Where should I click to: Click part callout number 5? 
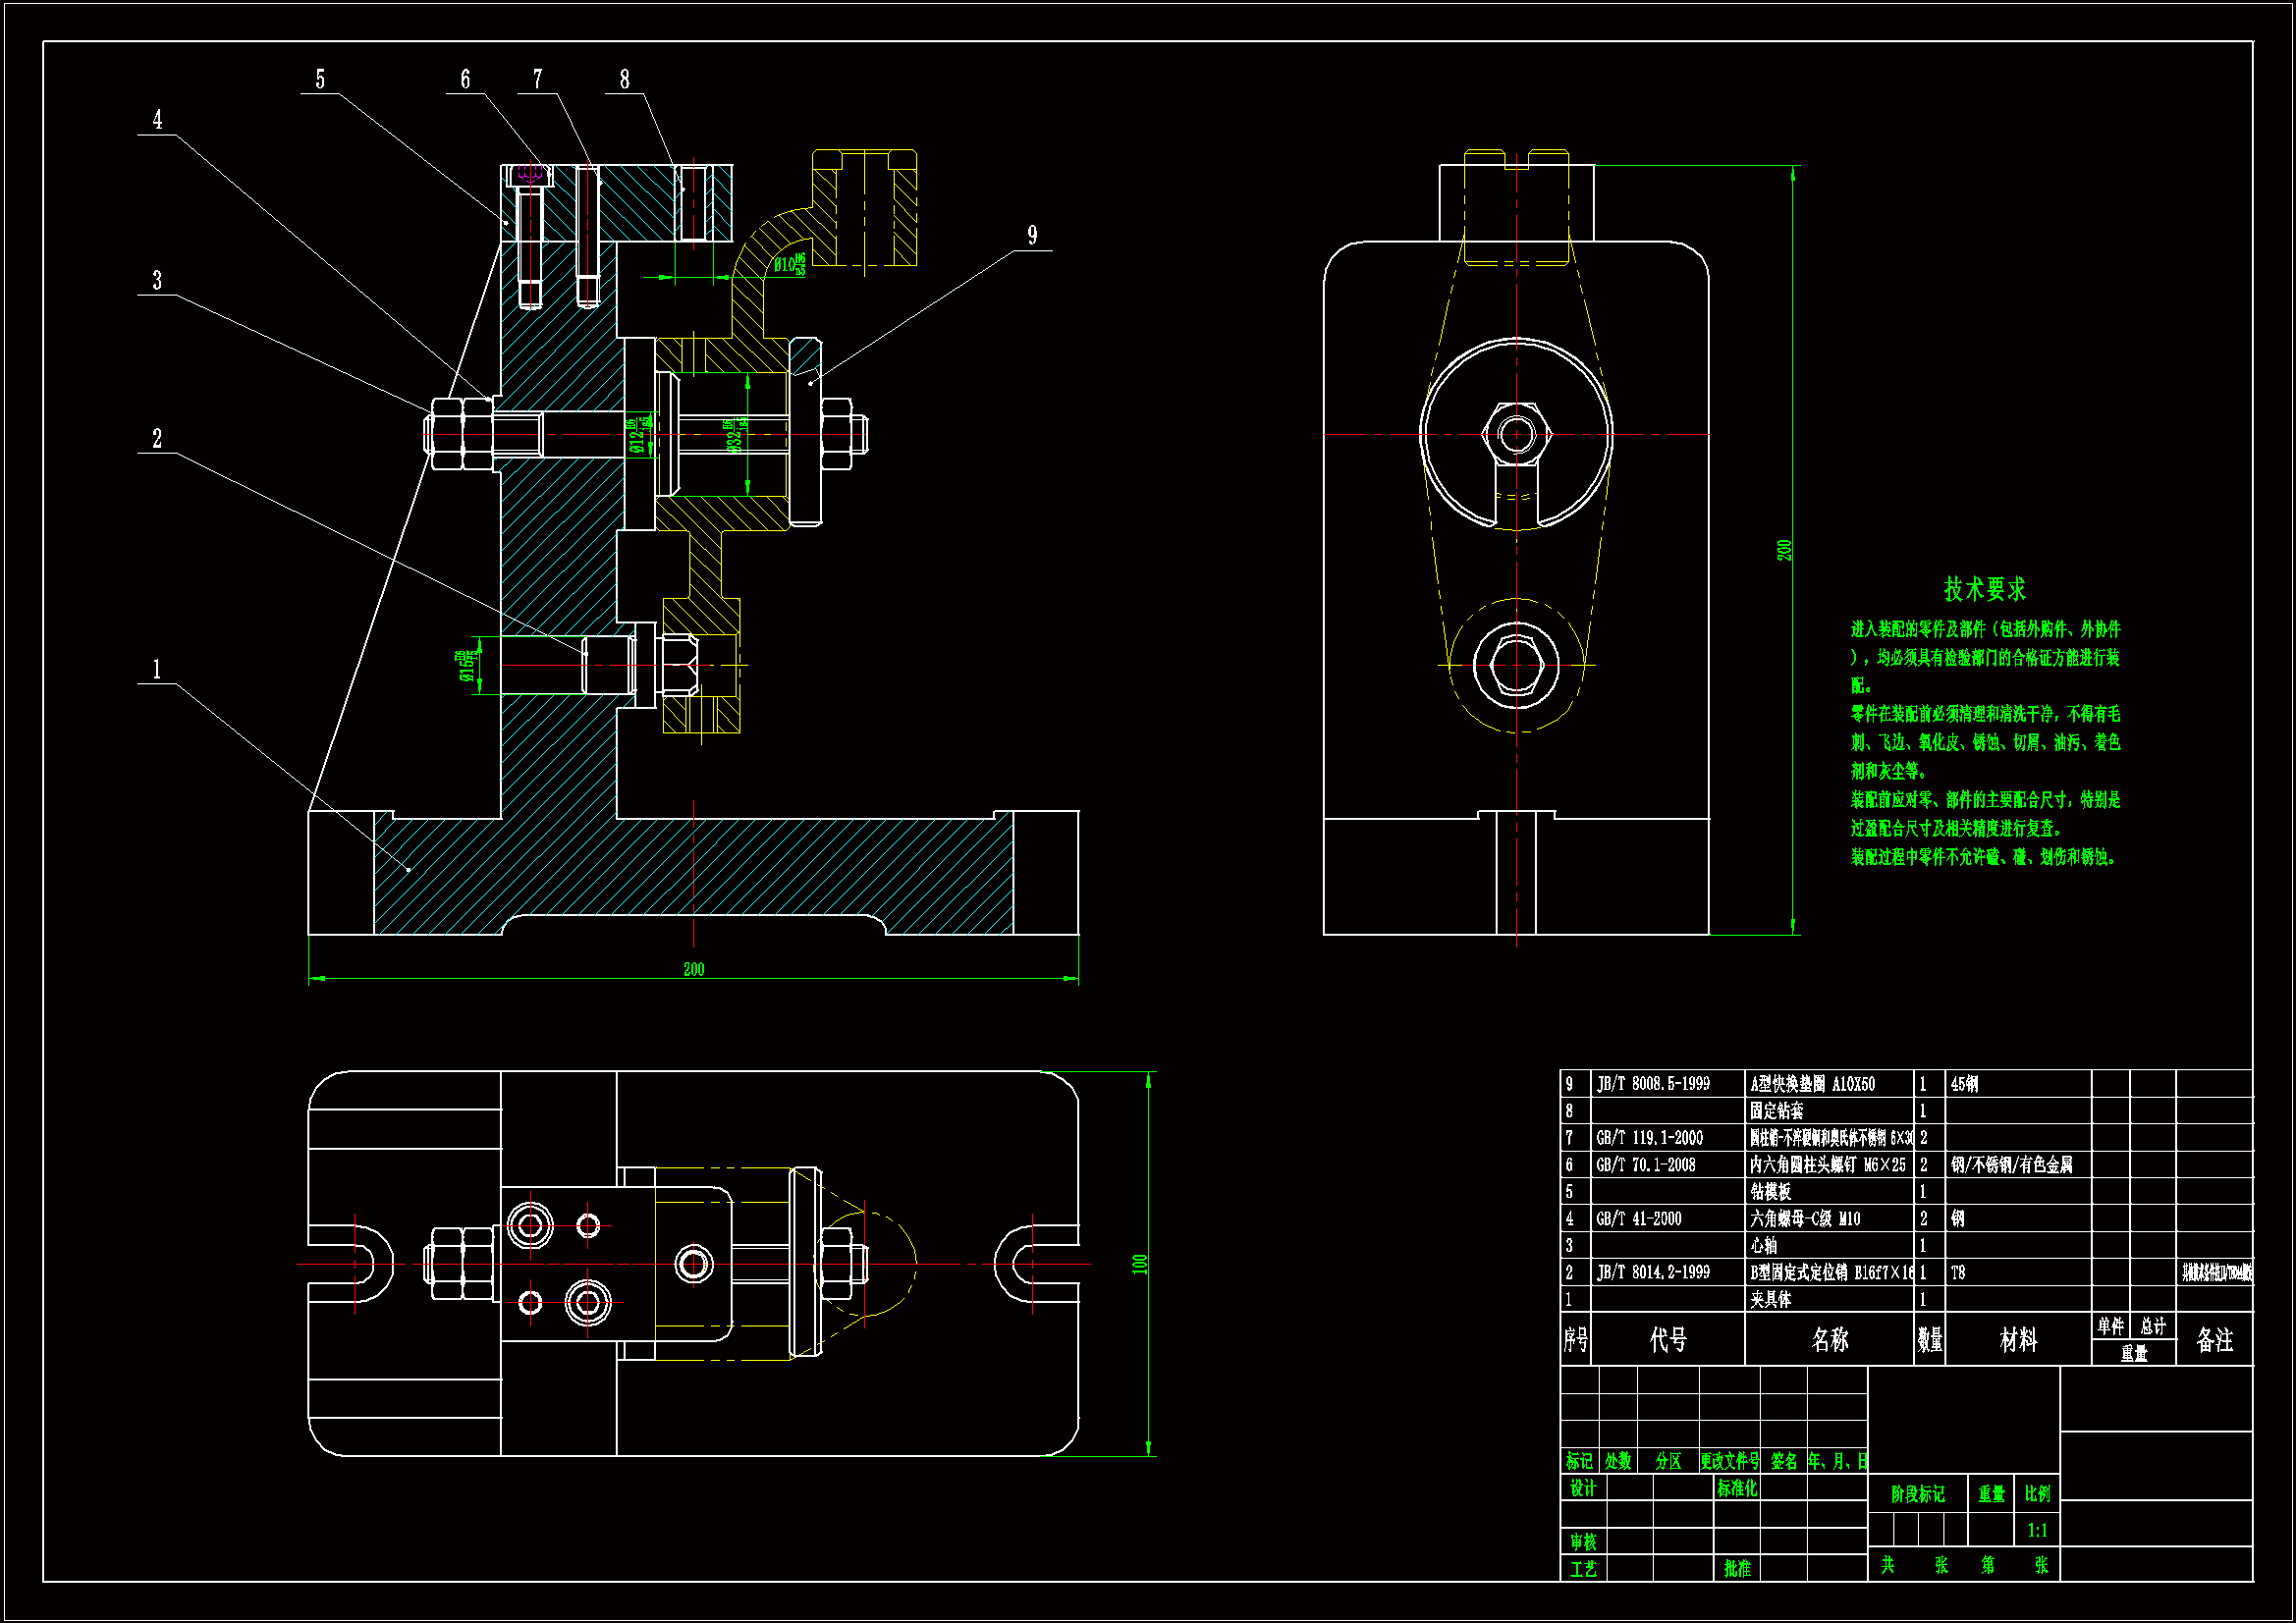pyautogui.click(x=320, y=79)
